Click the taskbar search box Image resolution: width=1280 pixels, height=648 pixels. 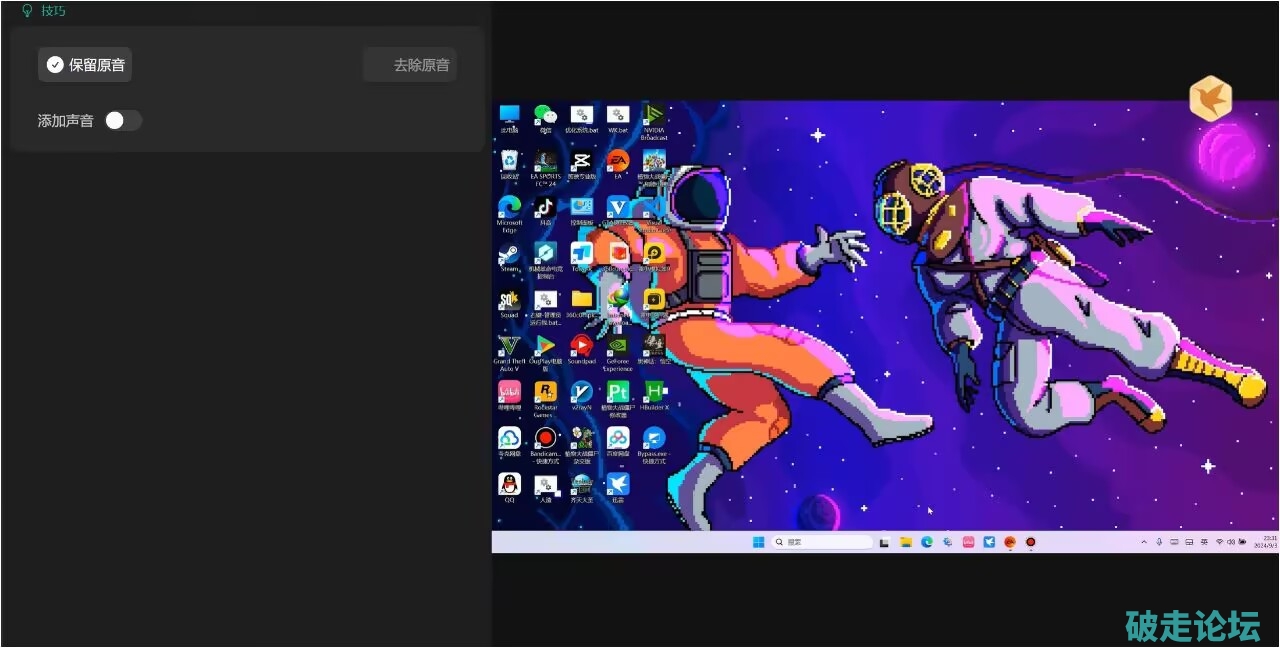point(822,542)
